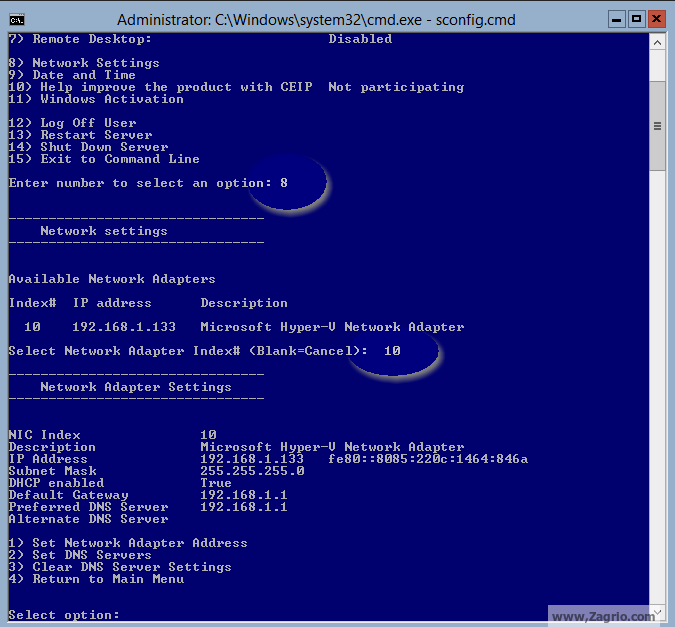Click IPv6 address 'fe80::8085:220c:1464:846a'

[x=428, y=459]
